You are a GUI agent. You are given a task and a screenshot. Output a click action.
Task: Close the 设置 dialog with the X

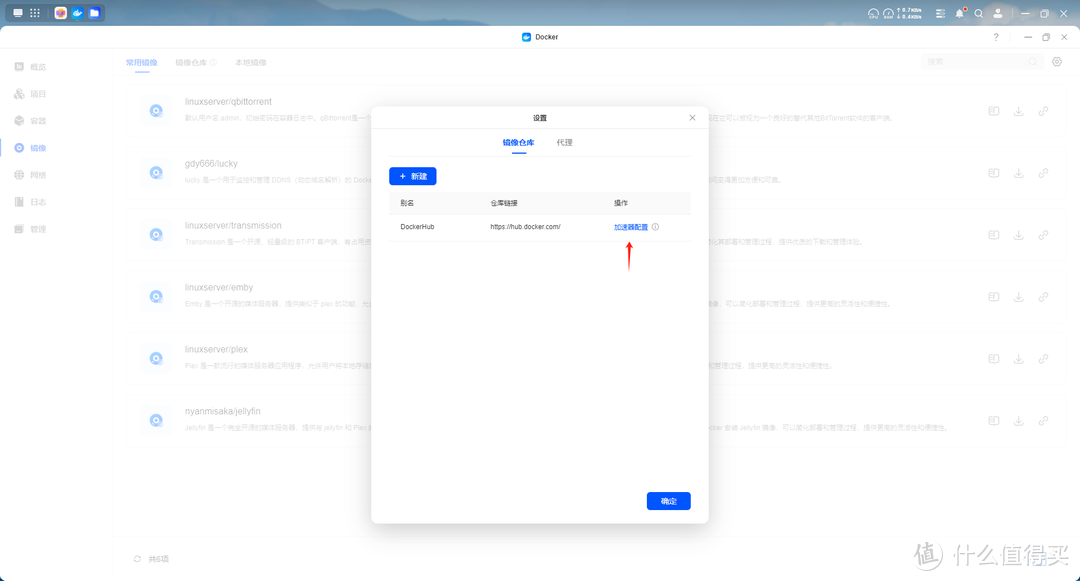[692, 118]
